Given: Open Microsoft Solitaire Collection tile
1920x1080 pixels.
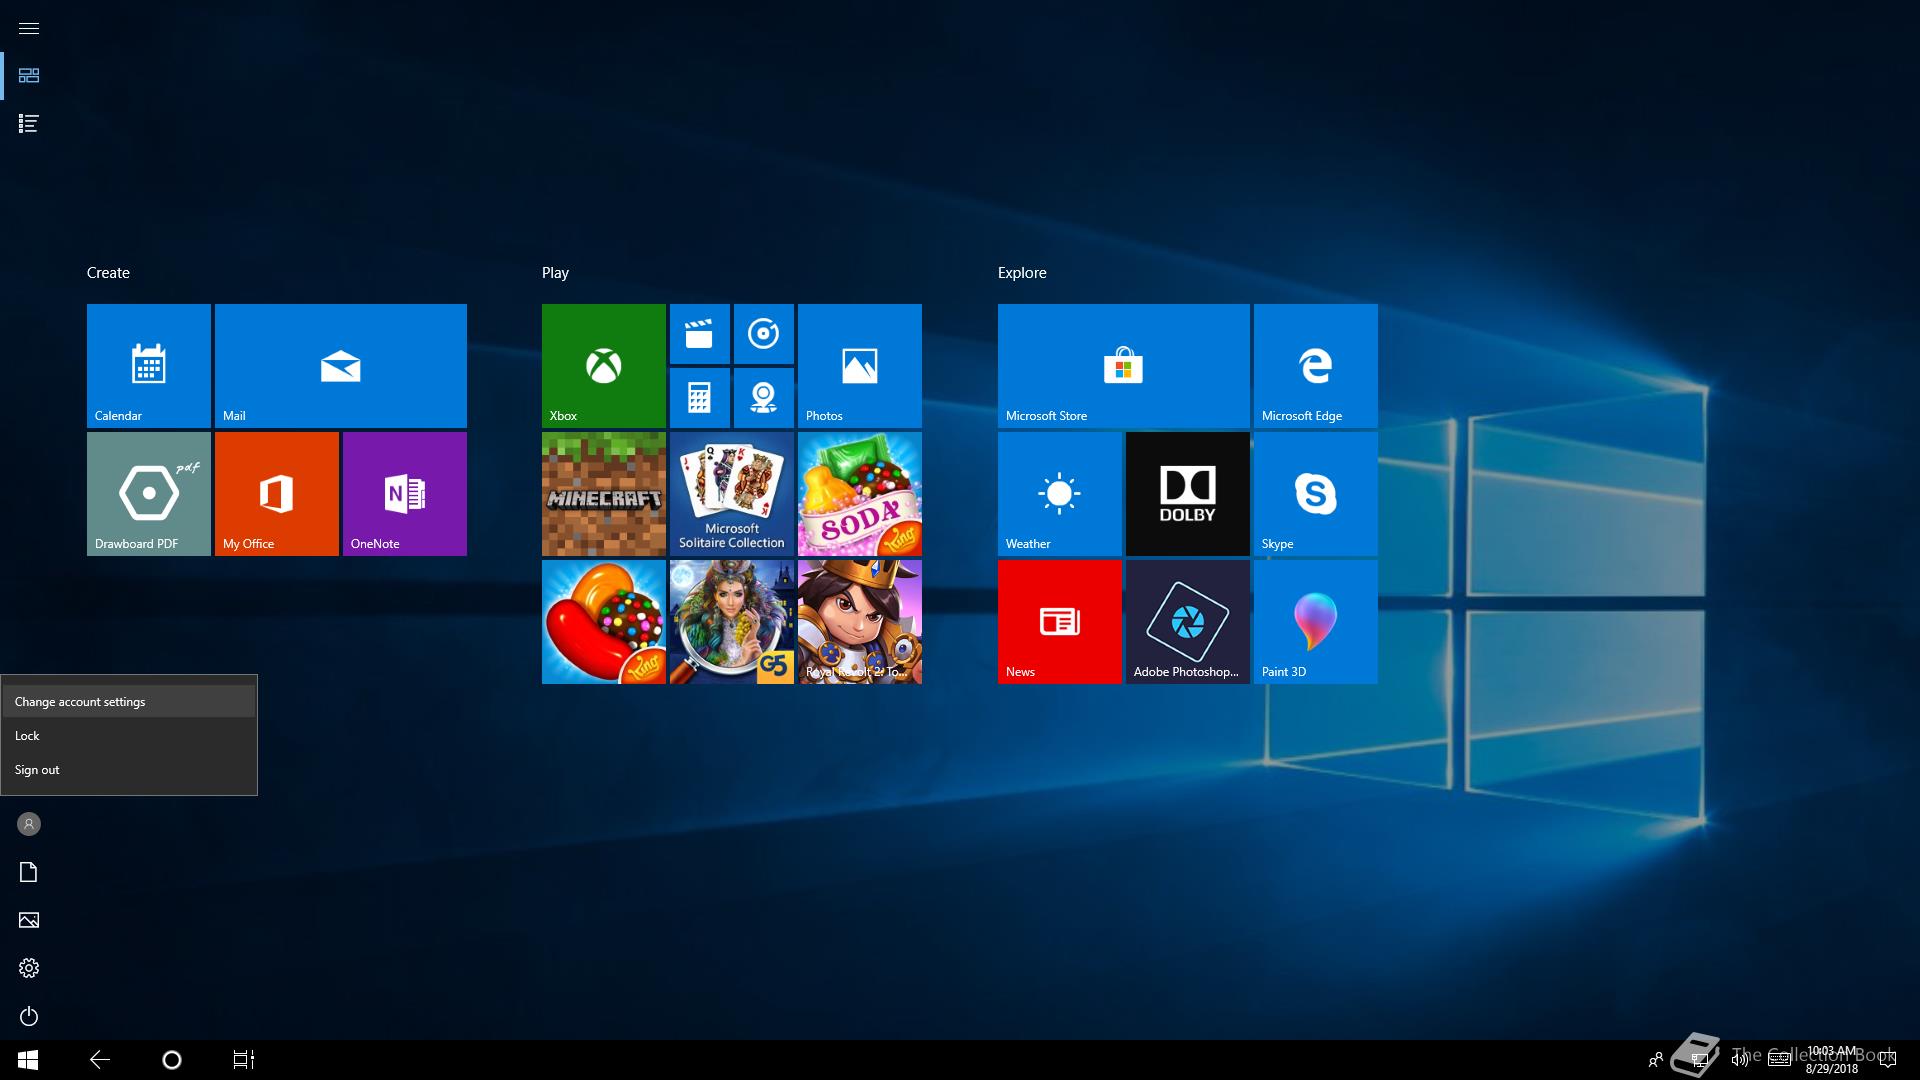Looking at the screenshot, I should [732, 494].
